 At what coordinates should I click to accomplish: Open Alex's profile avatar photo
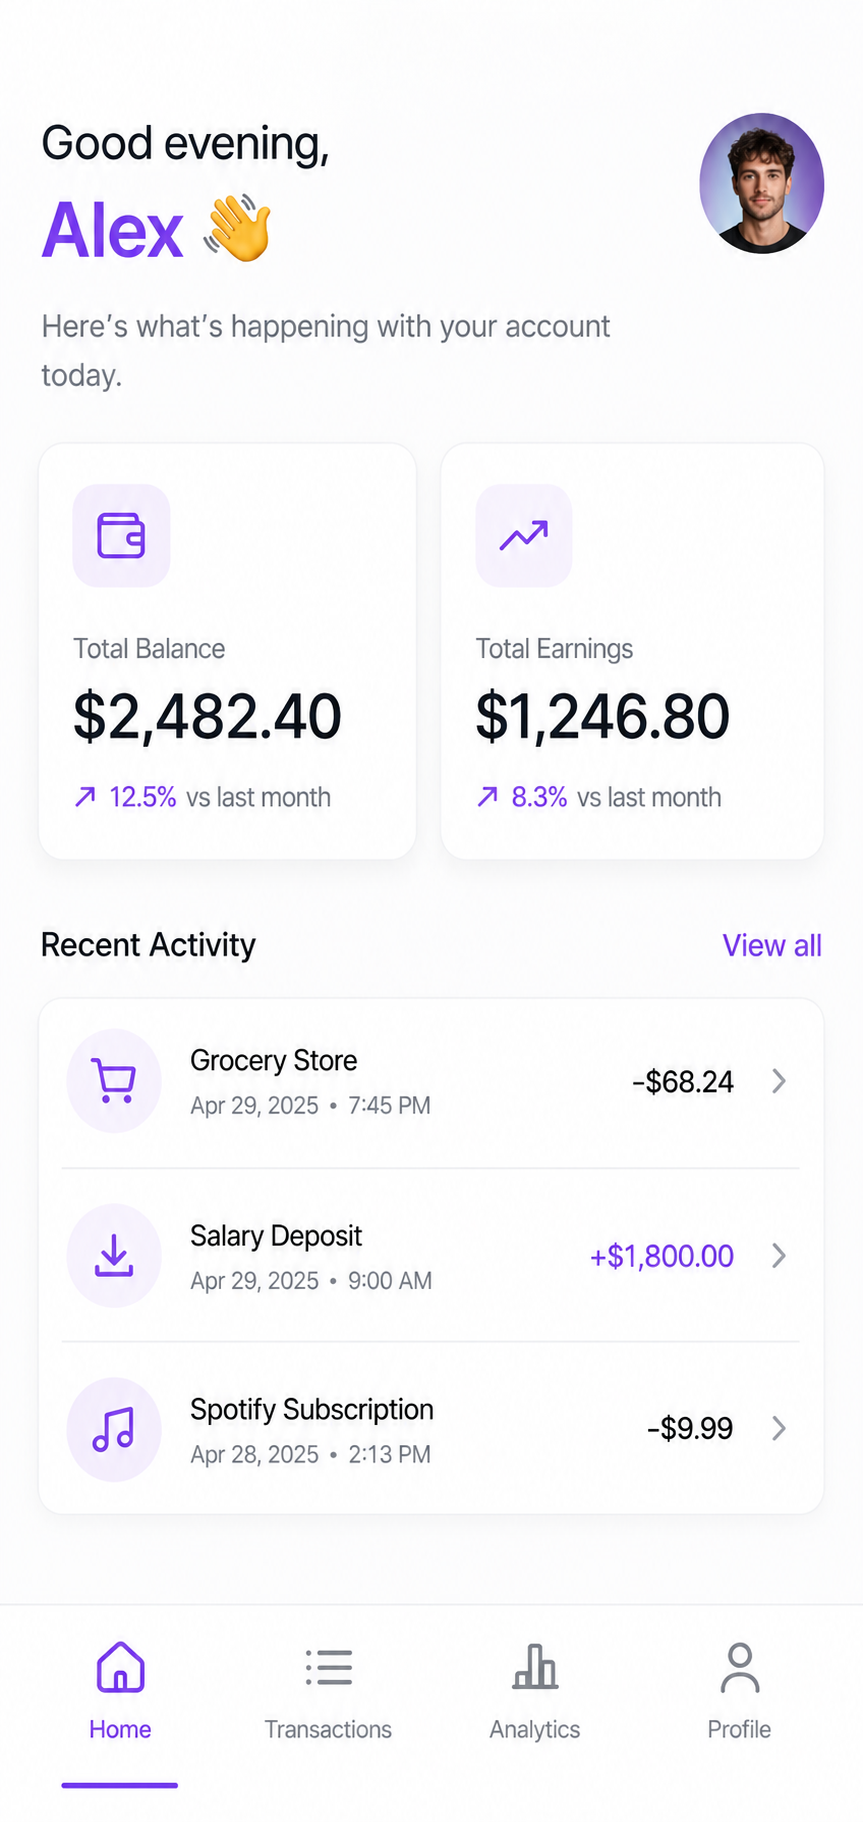[761, 183]
